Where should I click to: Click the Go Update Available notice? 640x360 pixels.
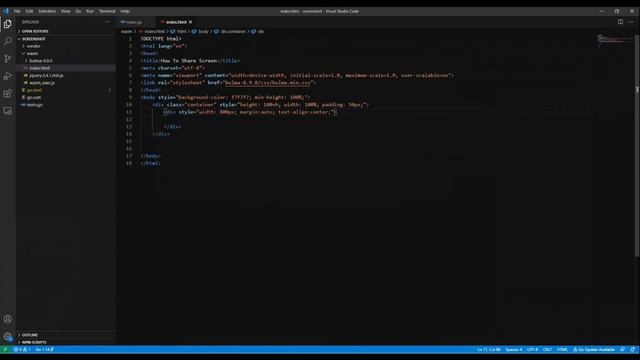(x=594, y=349)
